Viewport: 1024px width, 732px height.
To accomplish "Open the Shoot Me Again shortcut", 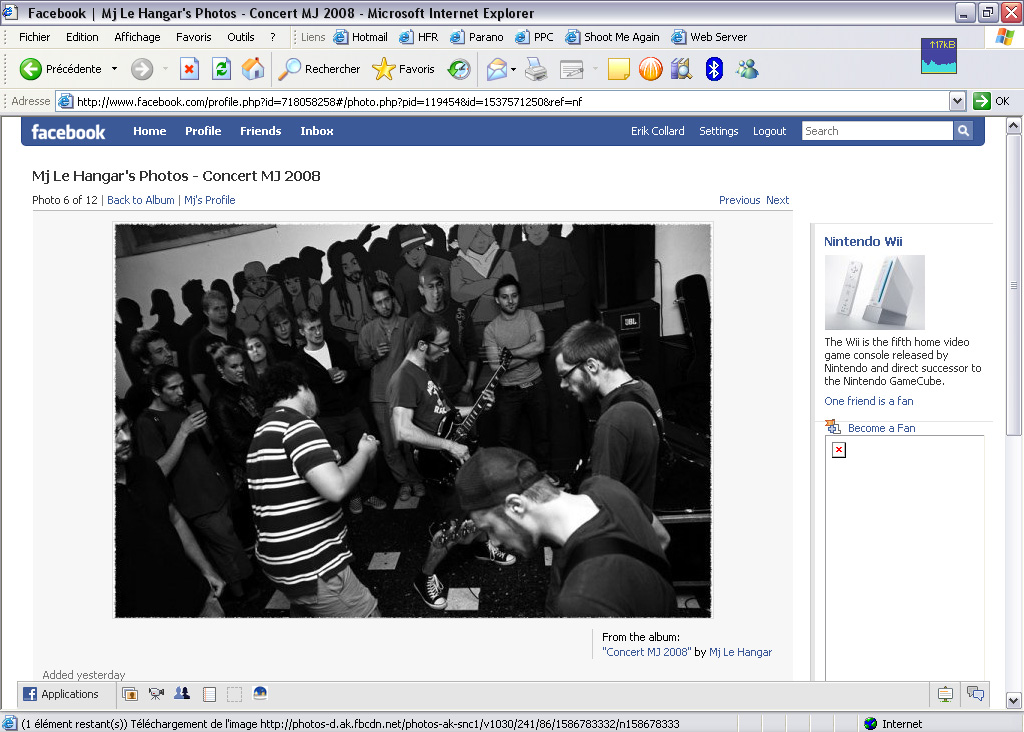I will (613, 37).
